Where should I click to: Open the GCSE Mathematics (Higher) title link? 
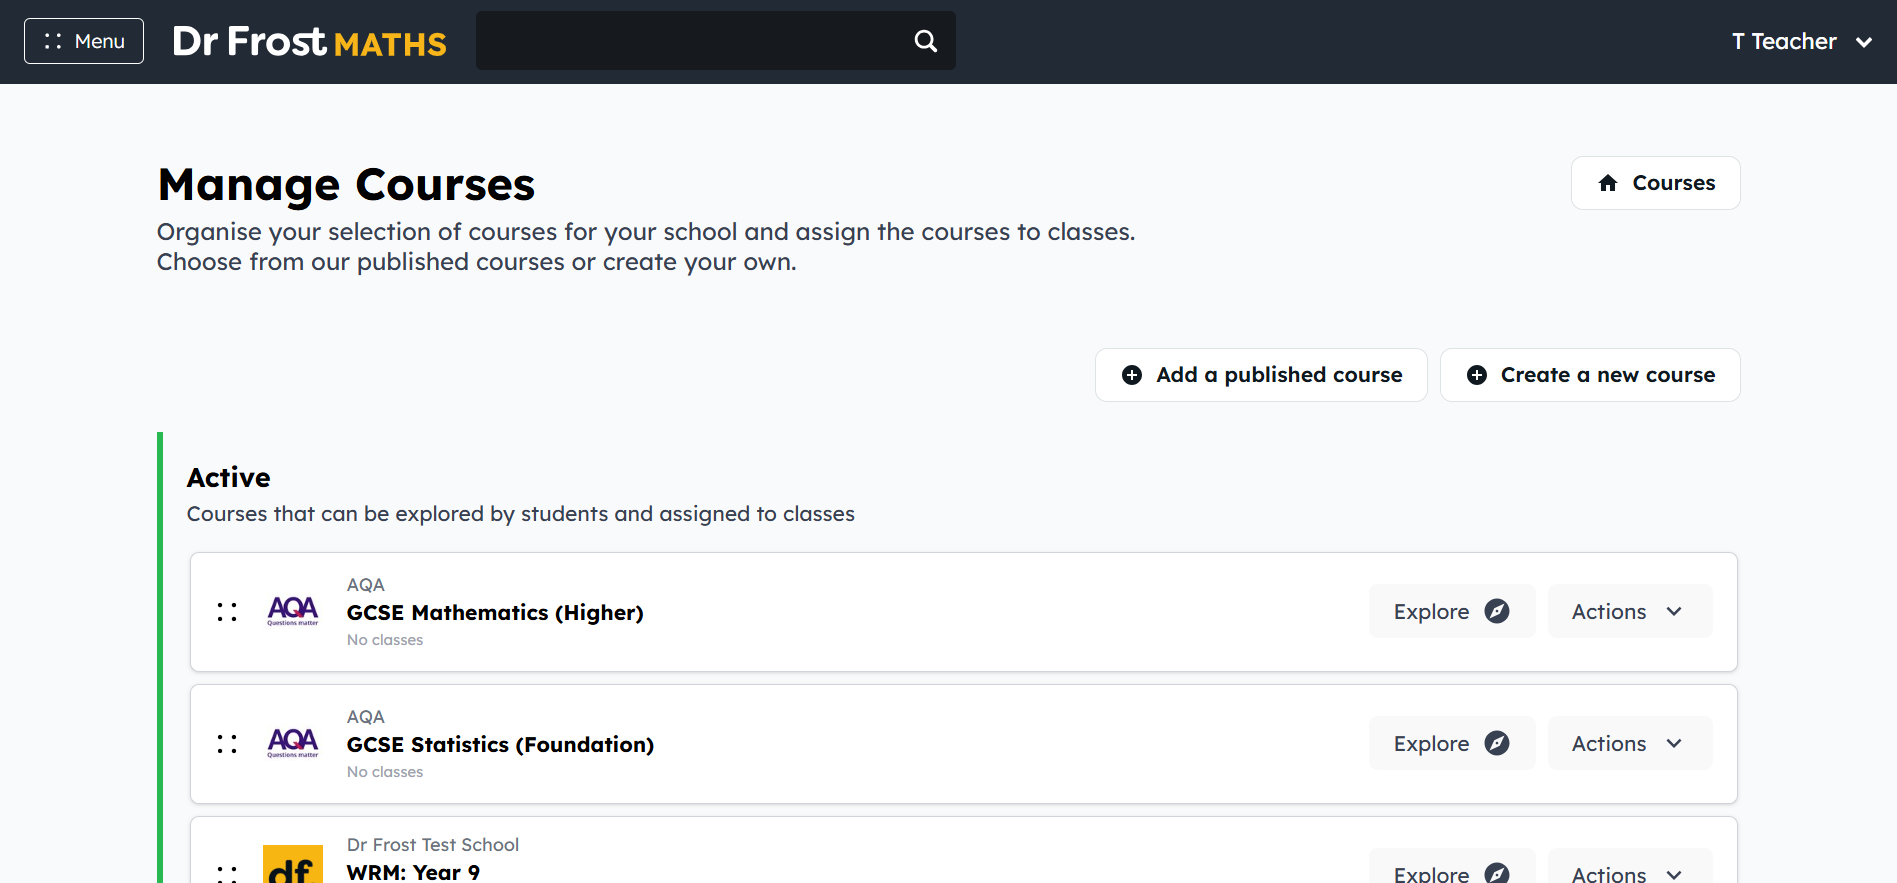pyautogui.click(x=495, y=612)
